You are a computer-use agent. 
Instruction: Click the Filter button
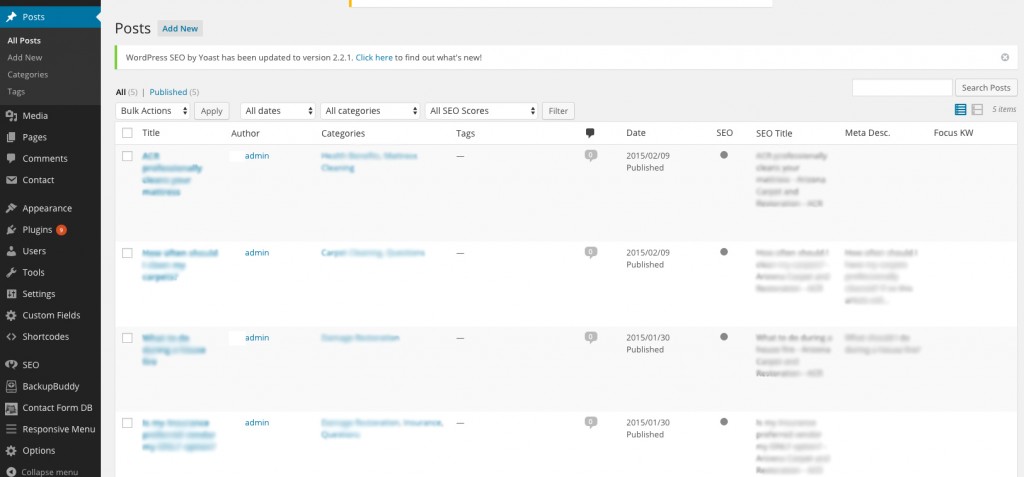click(558, 111)
